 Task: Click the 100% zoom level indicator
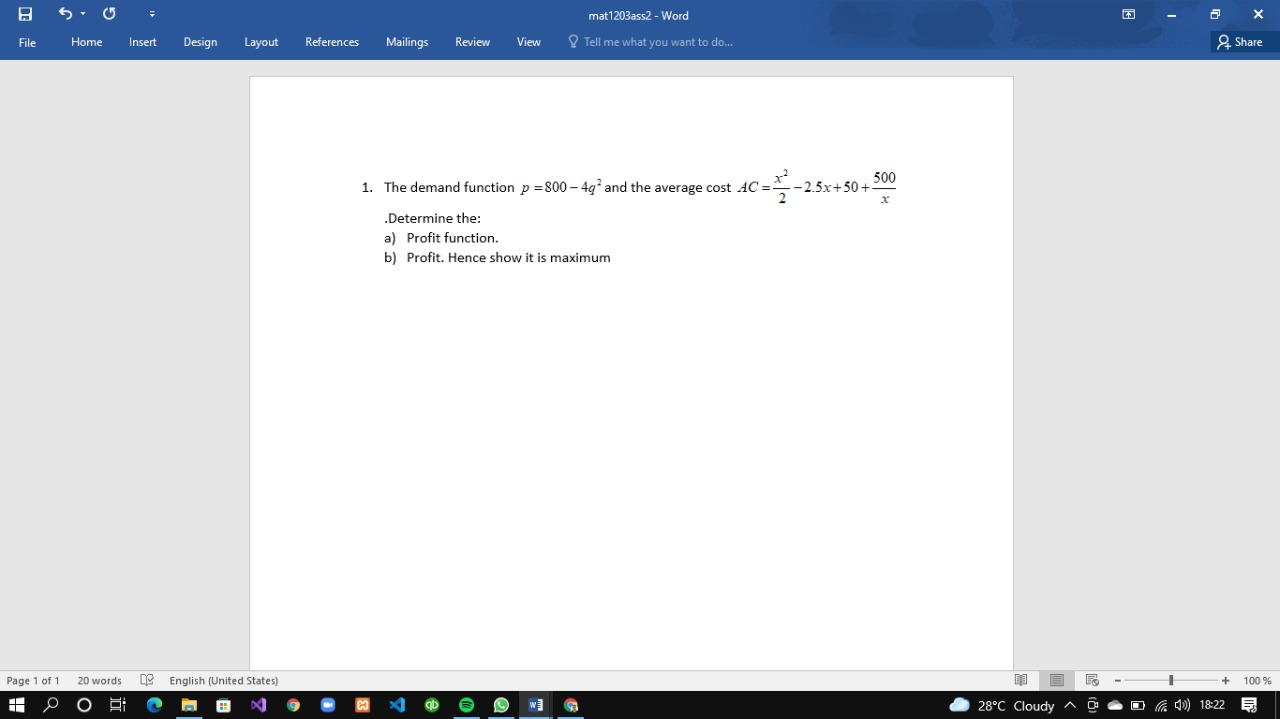(x=1257, y=681)
